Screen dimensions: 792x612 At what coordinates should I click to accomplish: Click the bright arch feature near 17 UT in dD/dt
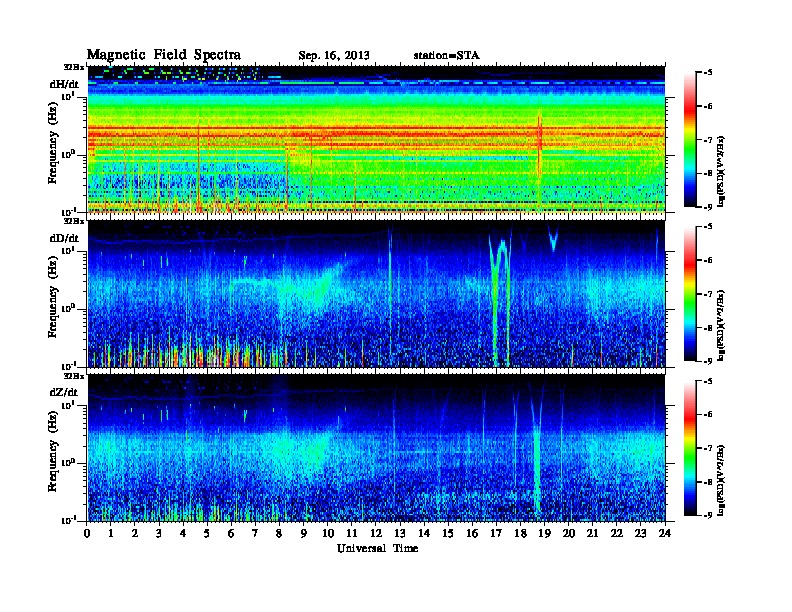tap(500, 298)
